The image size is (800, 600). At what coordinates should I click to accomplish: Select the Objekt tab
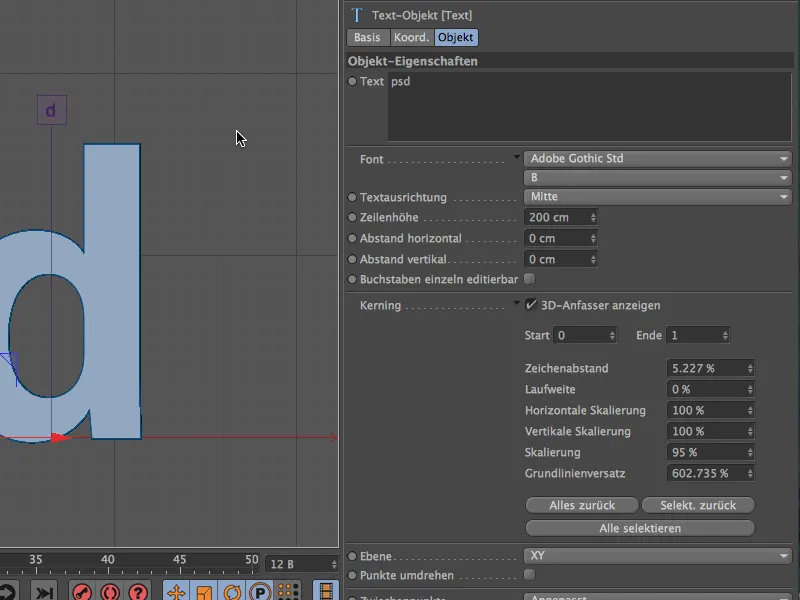(x=456, y=37)
